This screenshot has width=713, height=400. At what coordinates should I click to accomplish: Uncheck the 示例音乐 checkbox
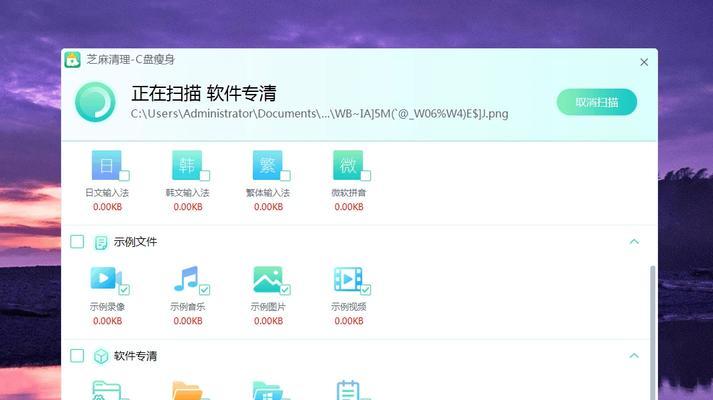(205, 290)
